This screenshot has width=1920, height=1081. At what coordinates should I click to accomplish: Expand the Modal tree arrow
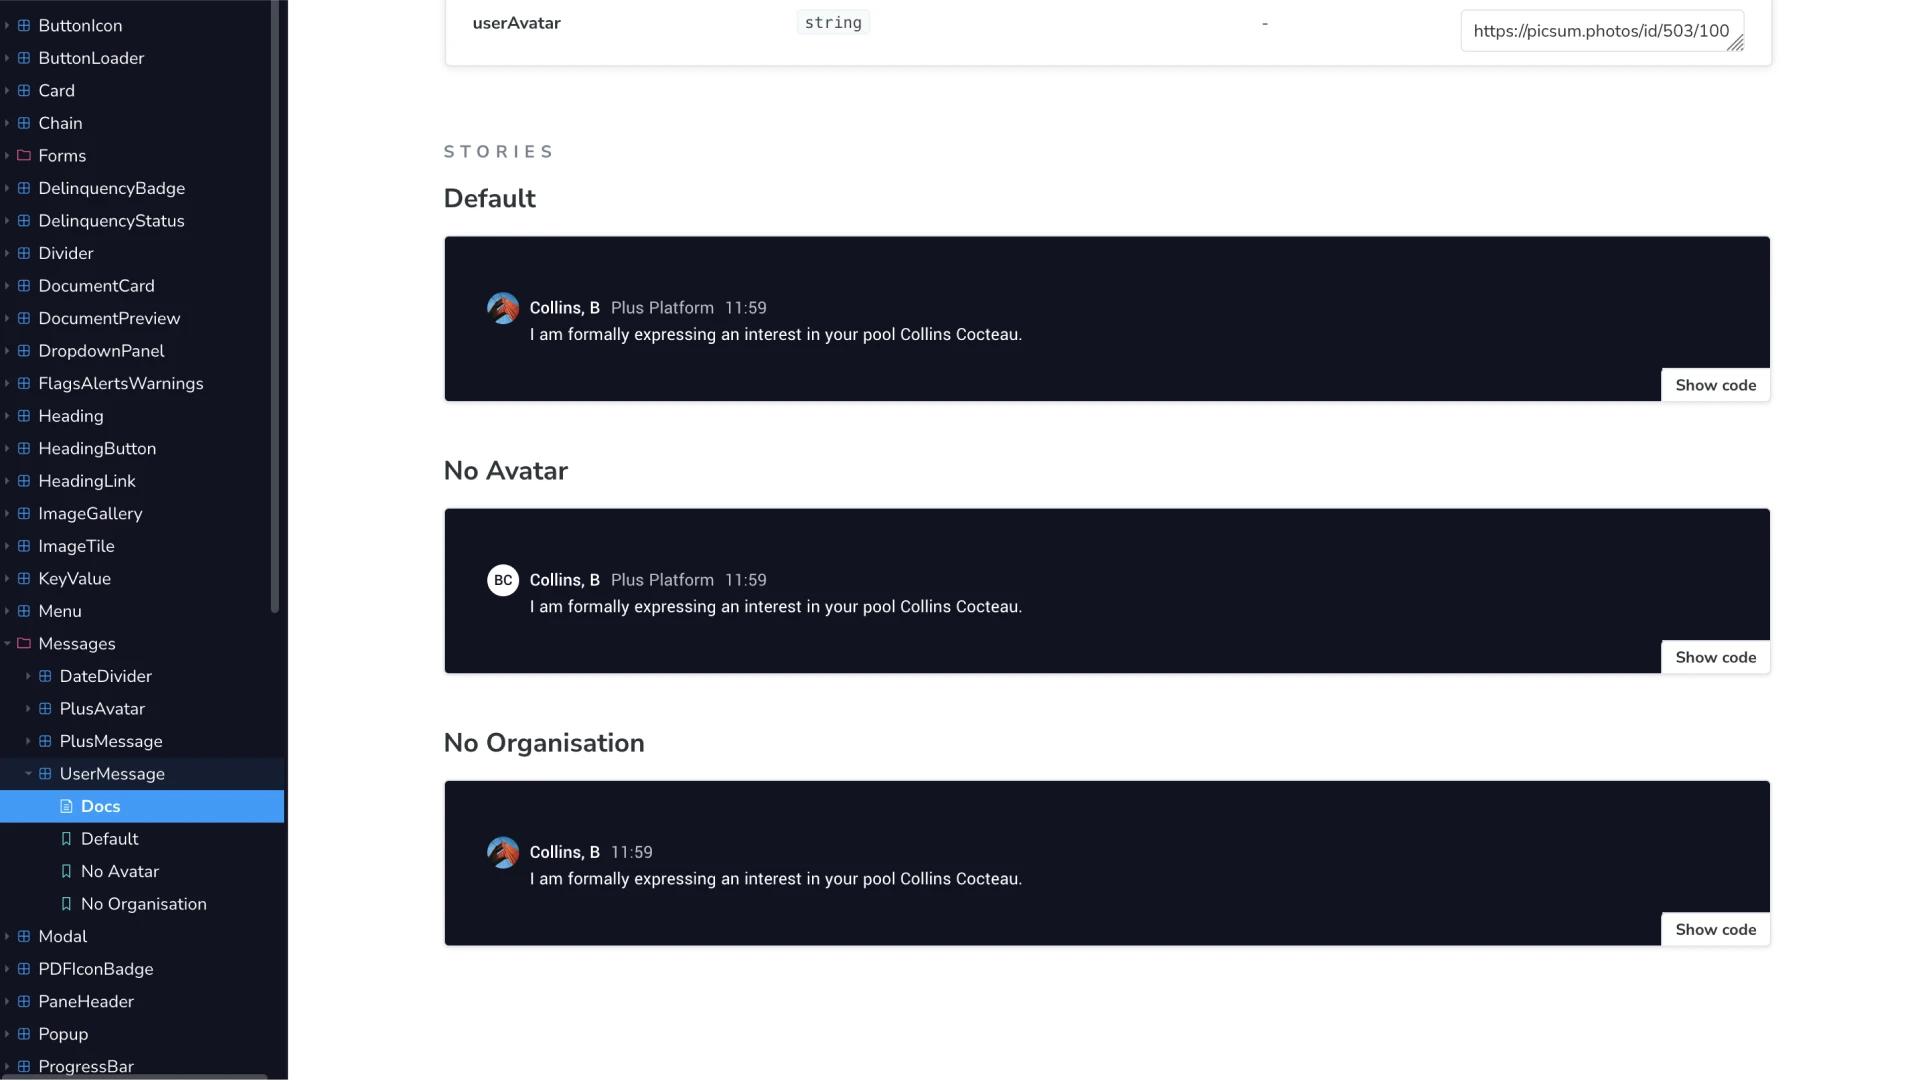[x=7, y=937]
